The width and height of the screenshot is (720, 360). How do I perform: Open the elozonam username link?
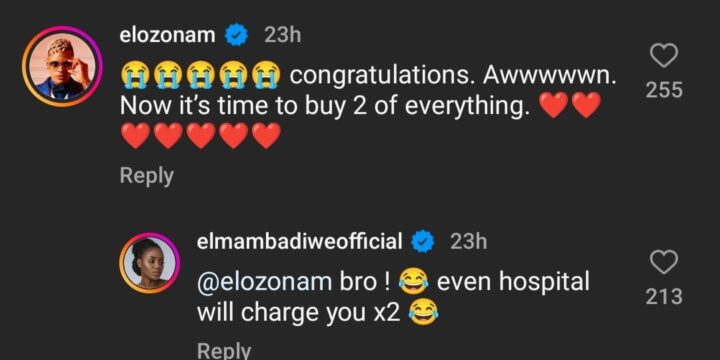coord(168,36)
